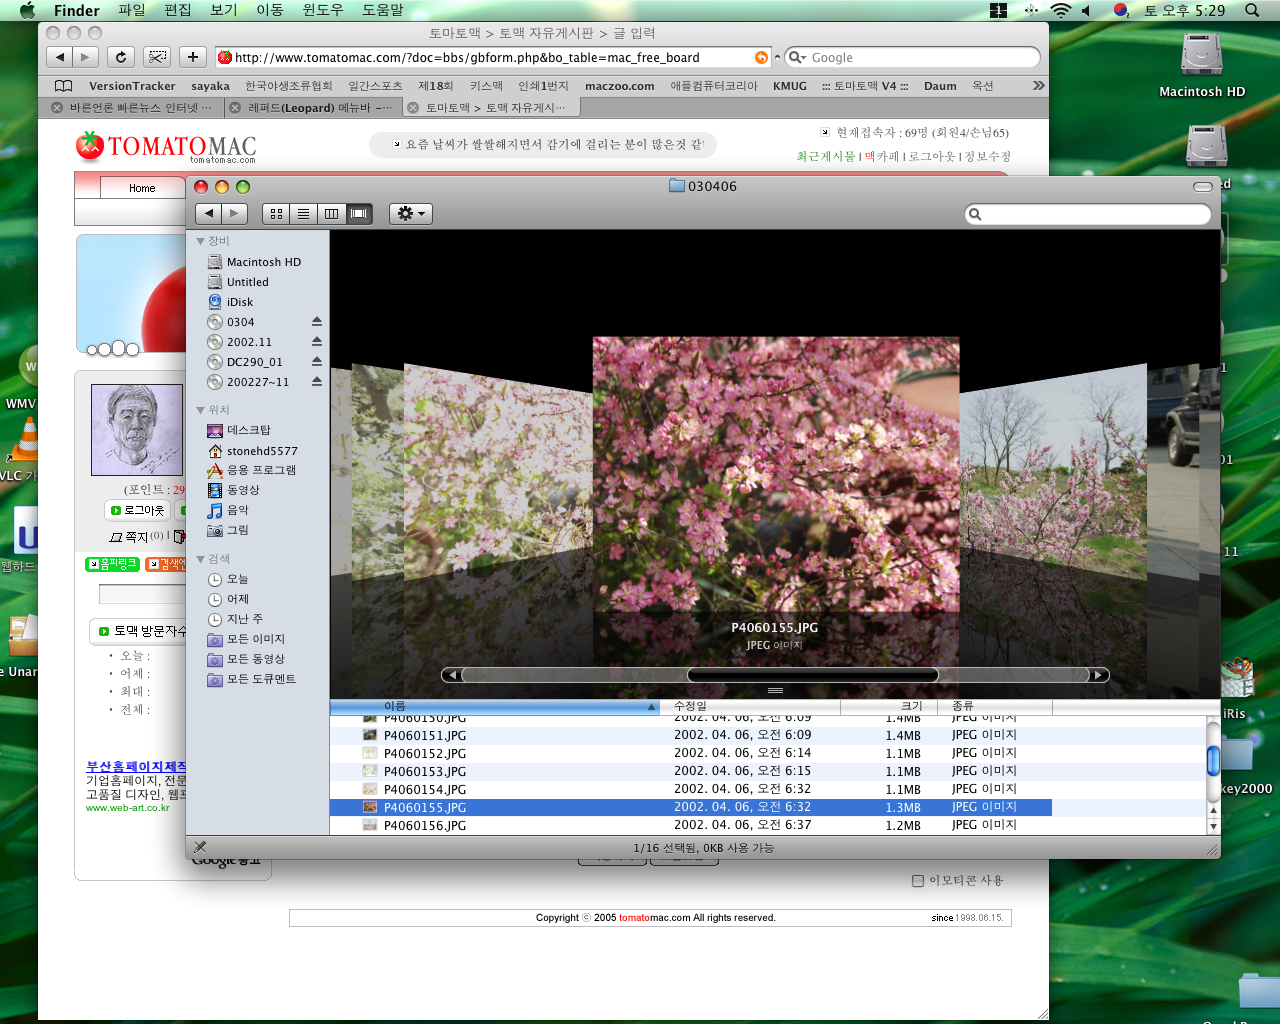Open the gear action dropdown menu

pos(411,213)
